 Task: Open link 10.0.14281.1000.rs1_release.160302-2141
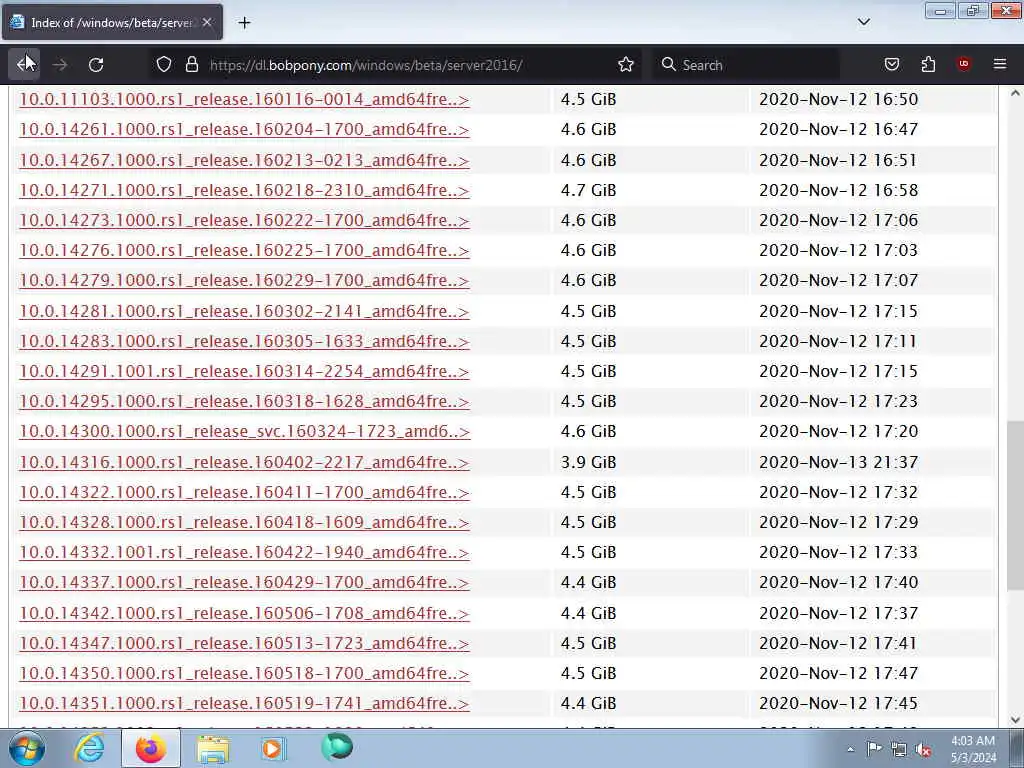[x=244, y=311]
